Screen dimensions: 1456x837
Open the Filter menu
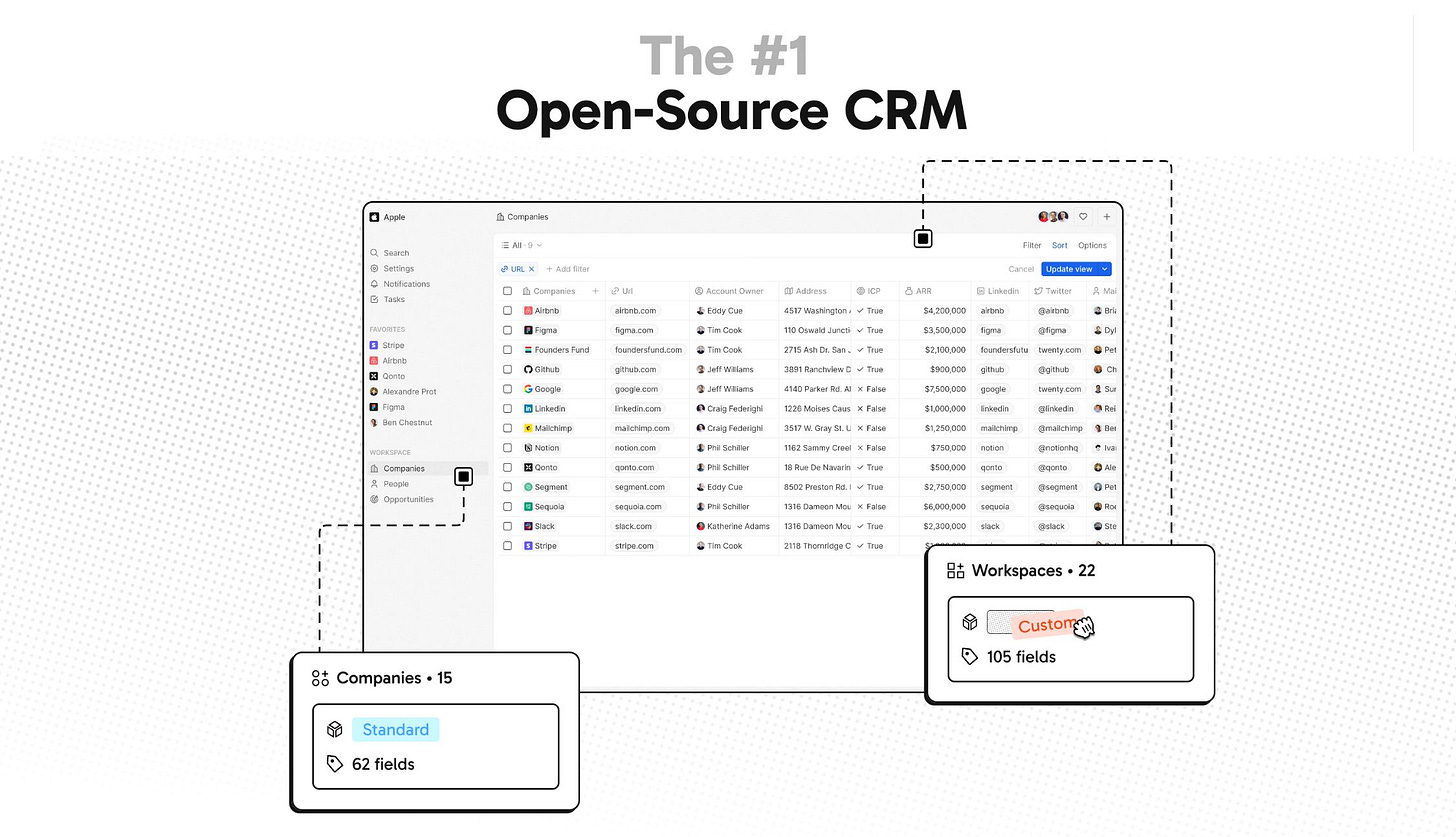click(x=1032, y=245)
